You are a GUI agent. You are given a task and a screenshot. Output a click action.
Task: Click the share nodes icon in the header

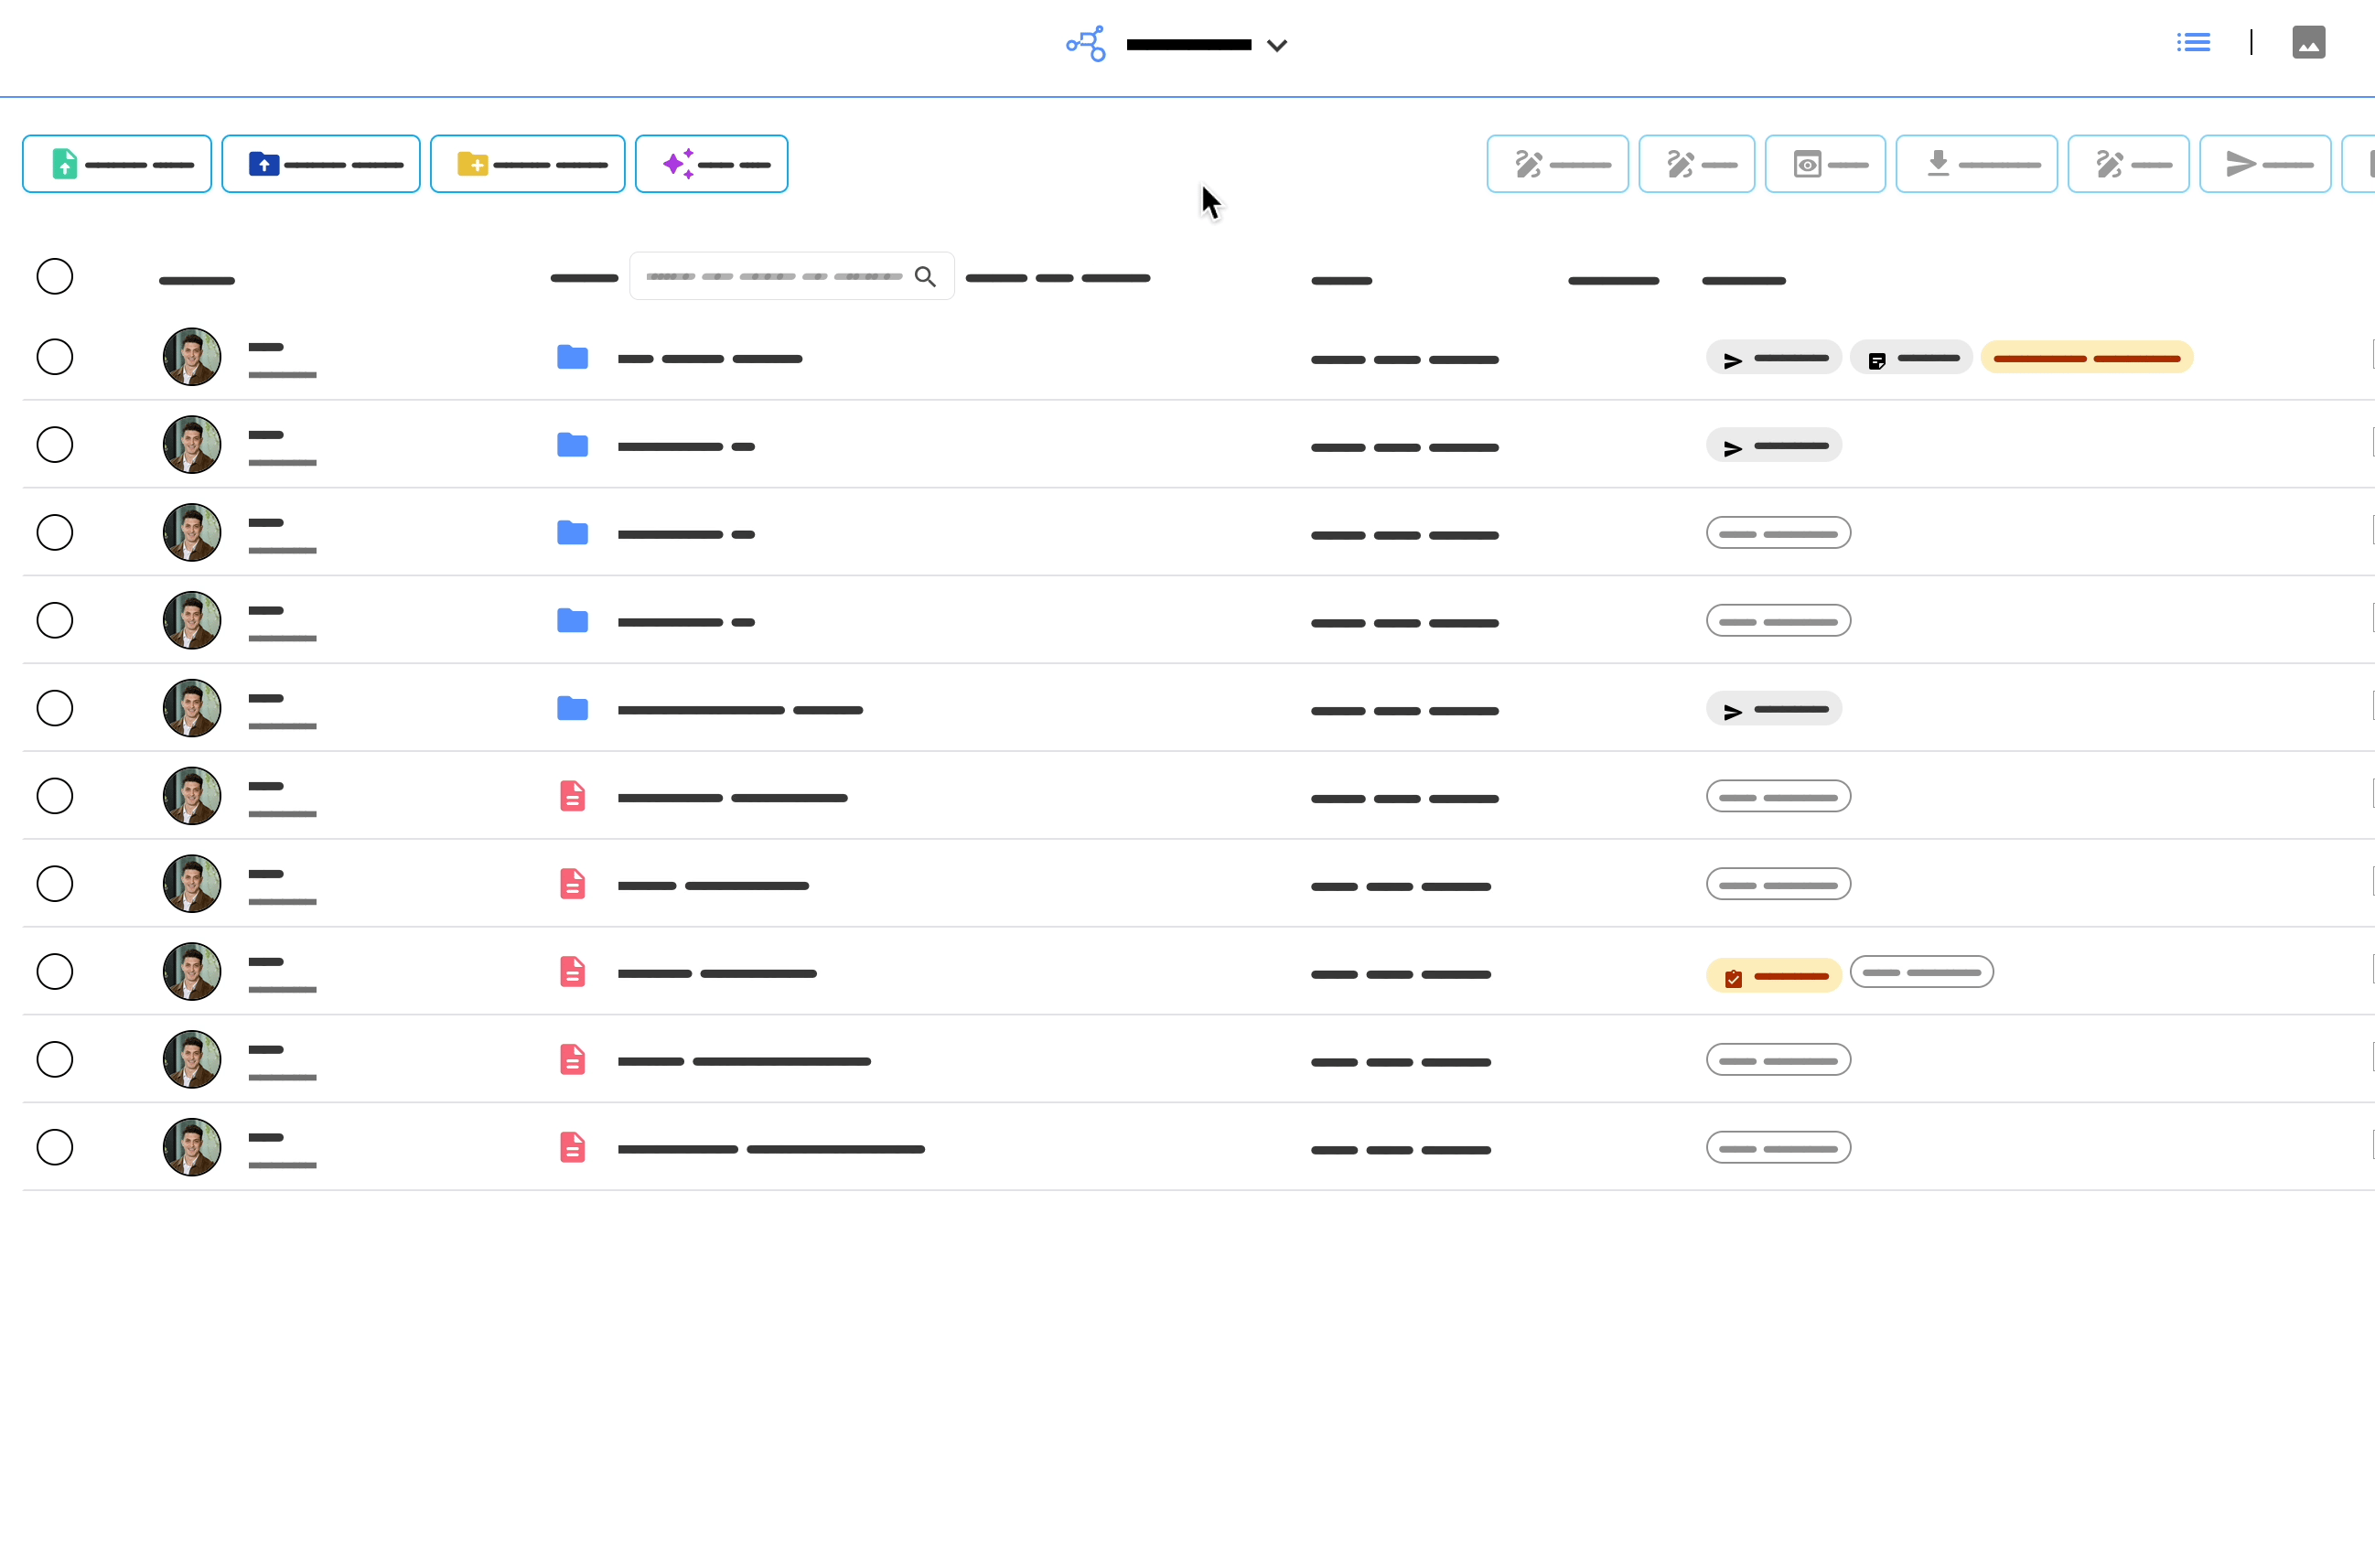(1084, 44)
